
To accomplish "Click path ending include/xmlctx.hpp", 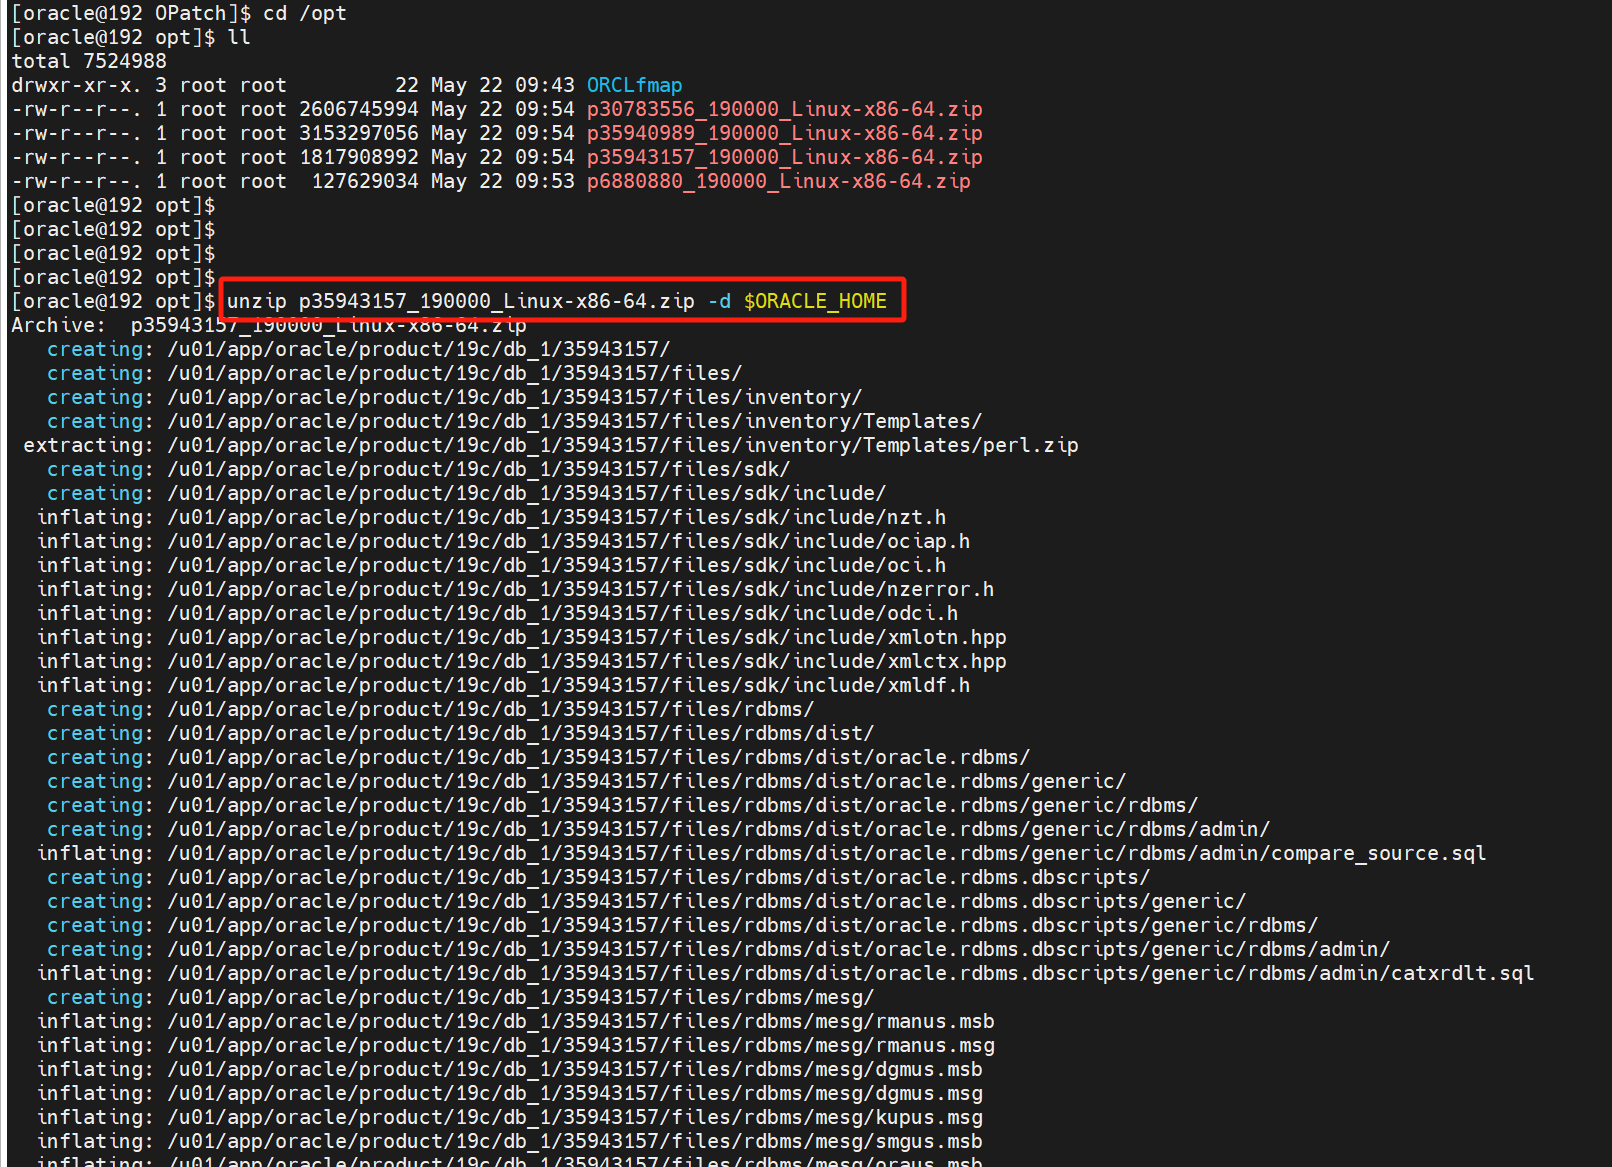I will 587,661.
